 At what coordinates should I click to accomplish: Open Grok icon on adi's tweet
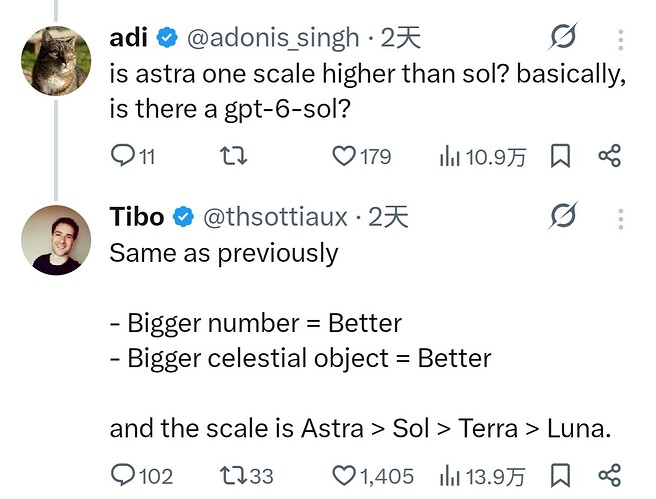(563, 37)
